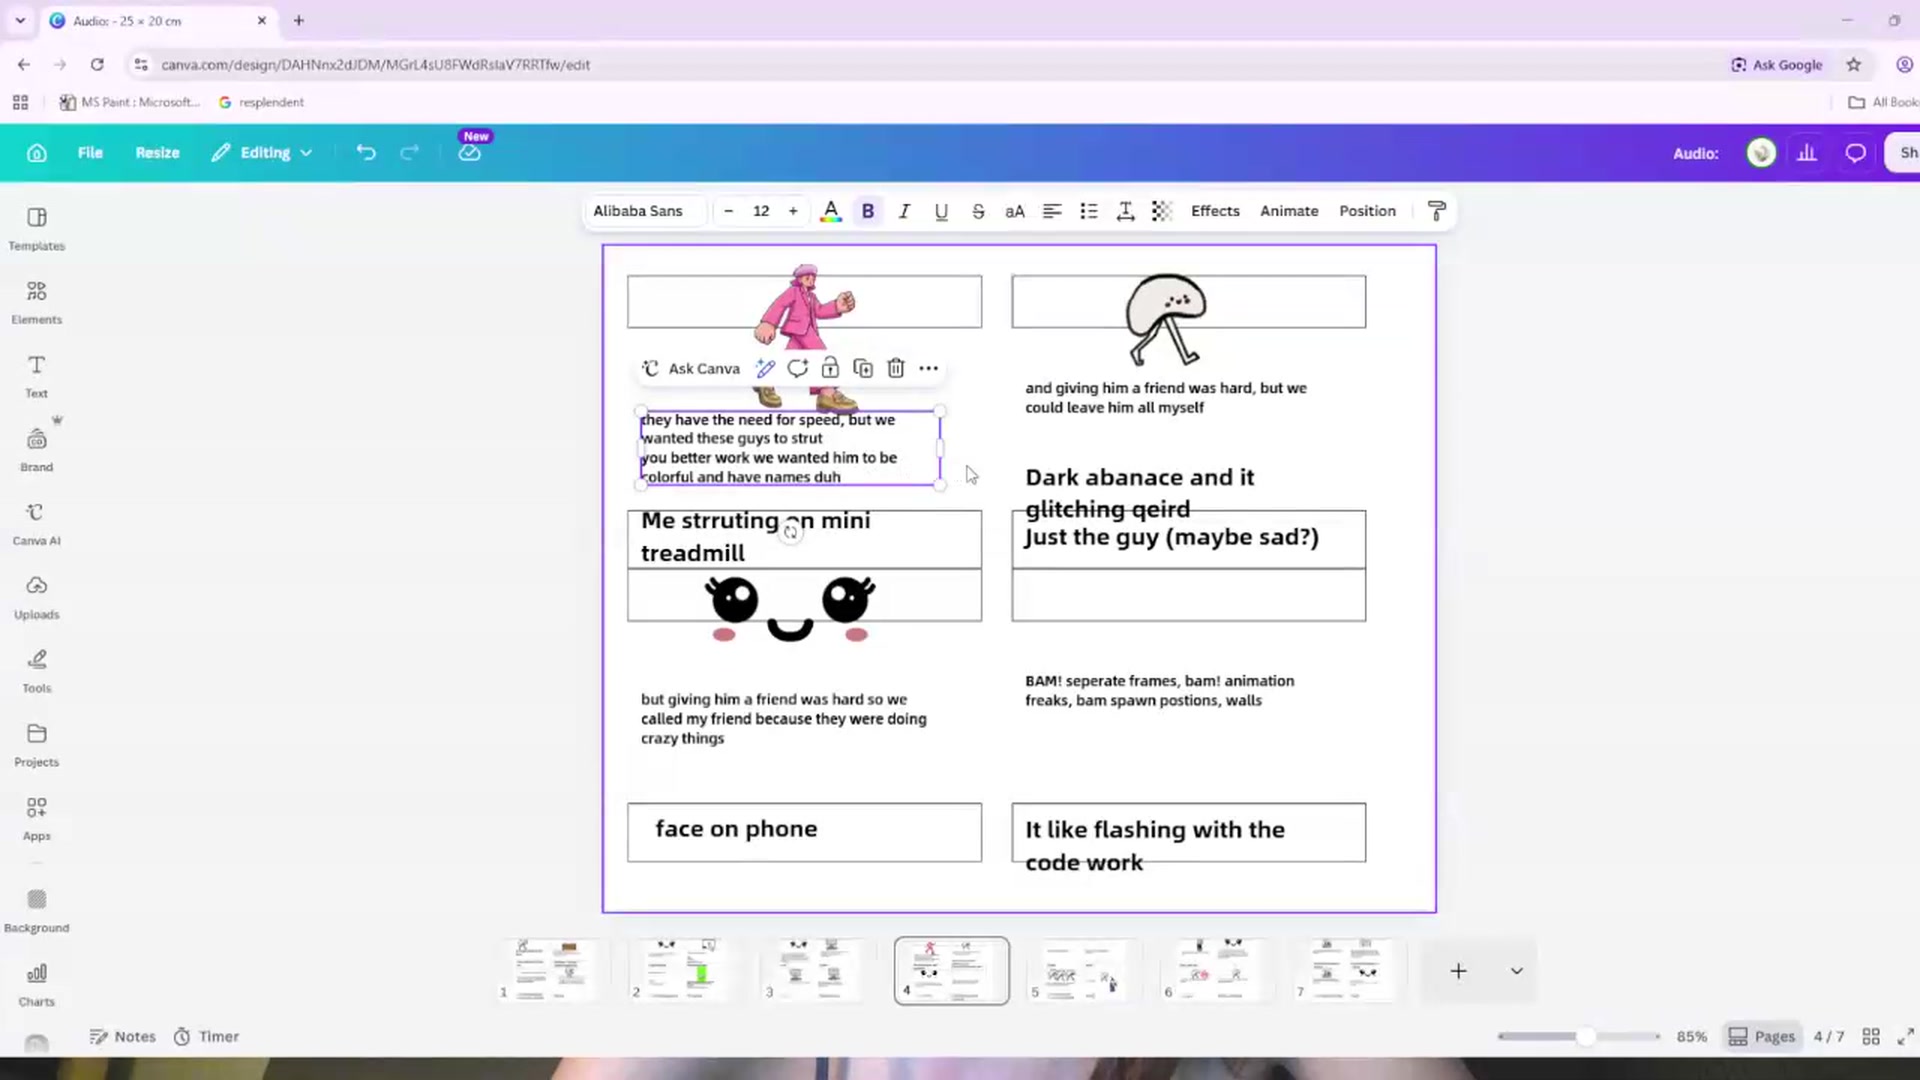
Task: Expand add page options chevron
Action: tap(1516, 971)
